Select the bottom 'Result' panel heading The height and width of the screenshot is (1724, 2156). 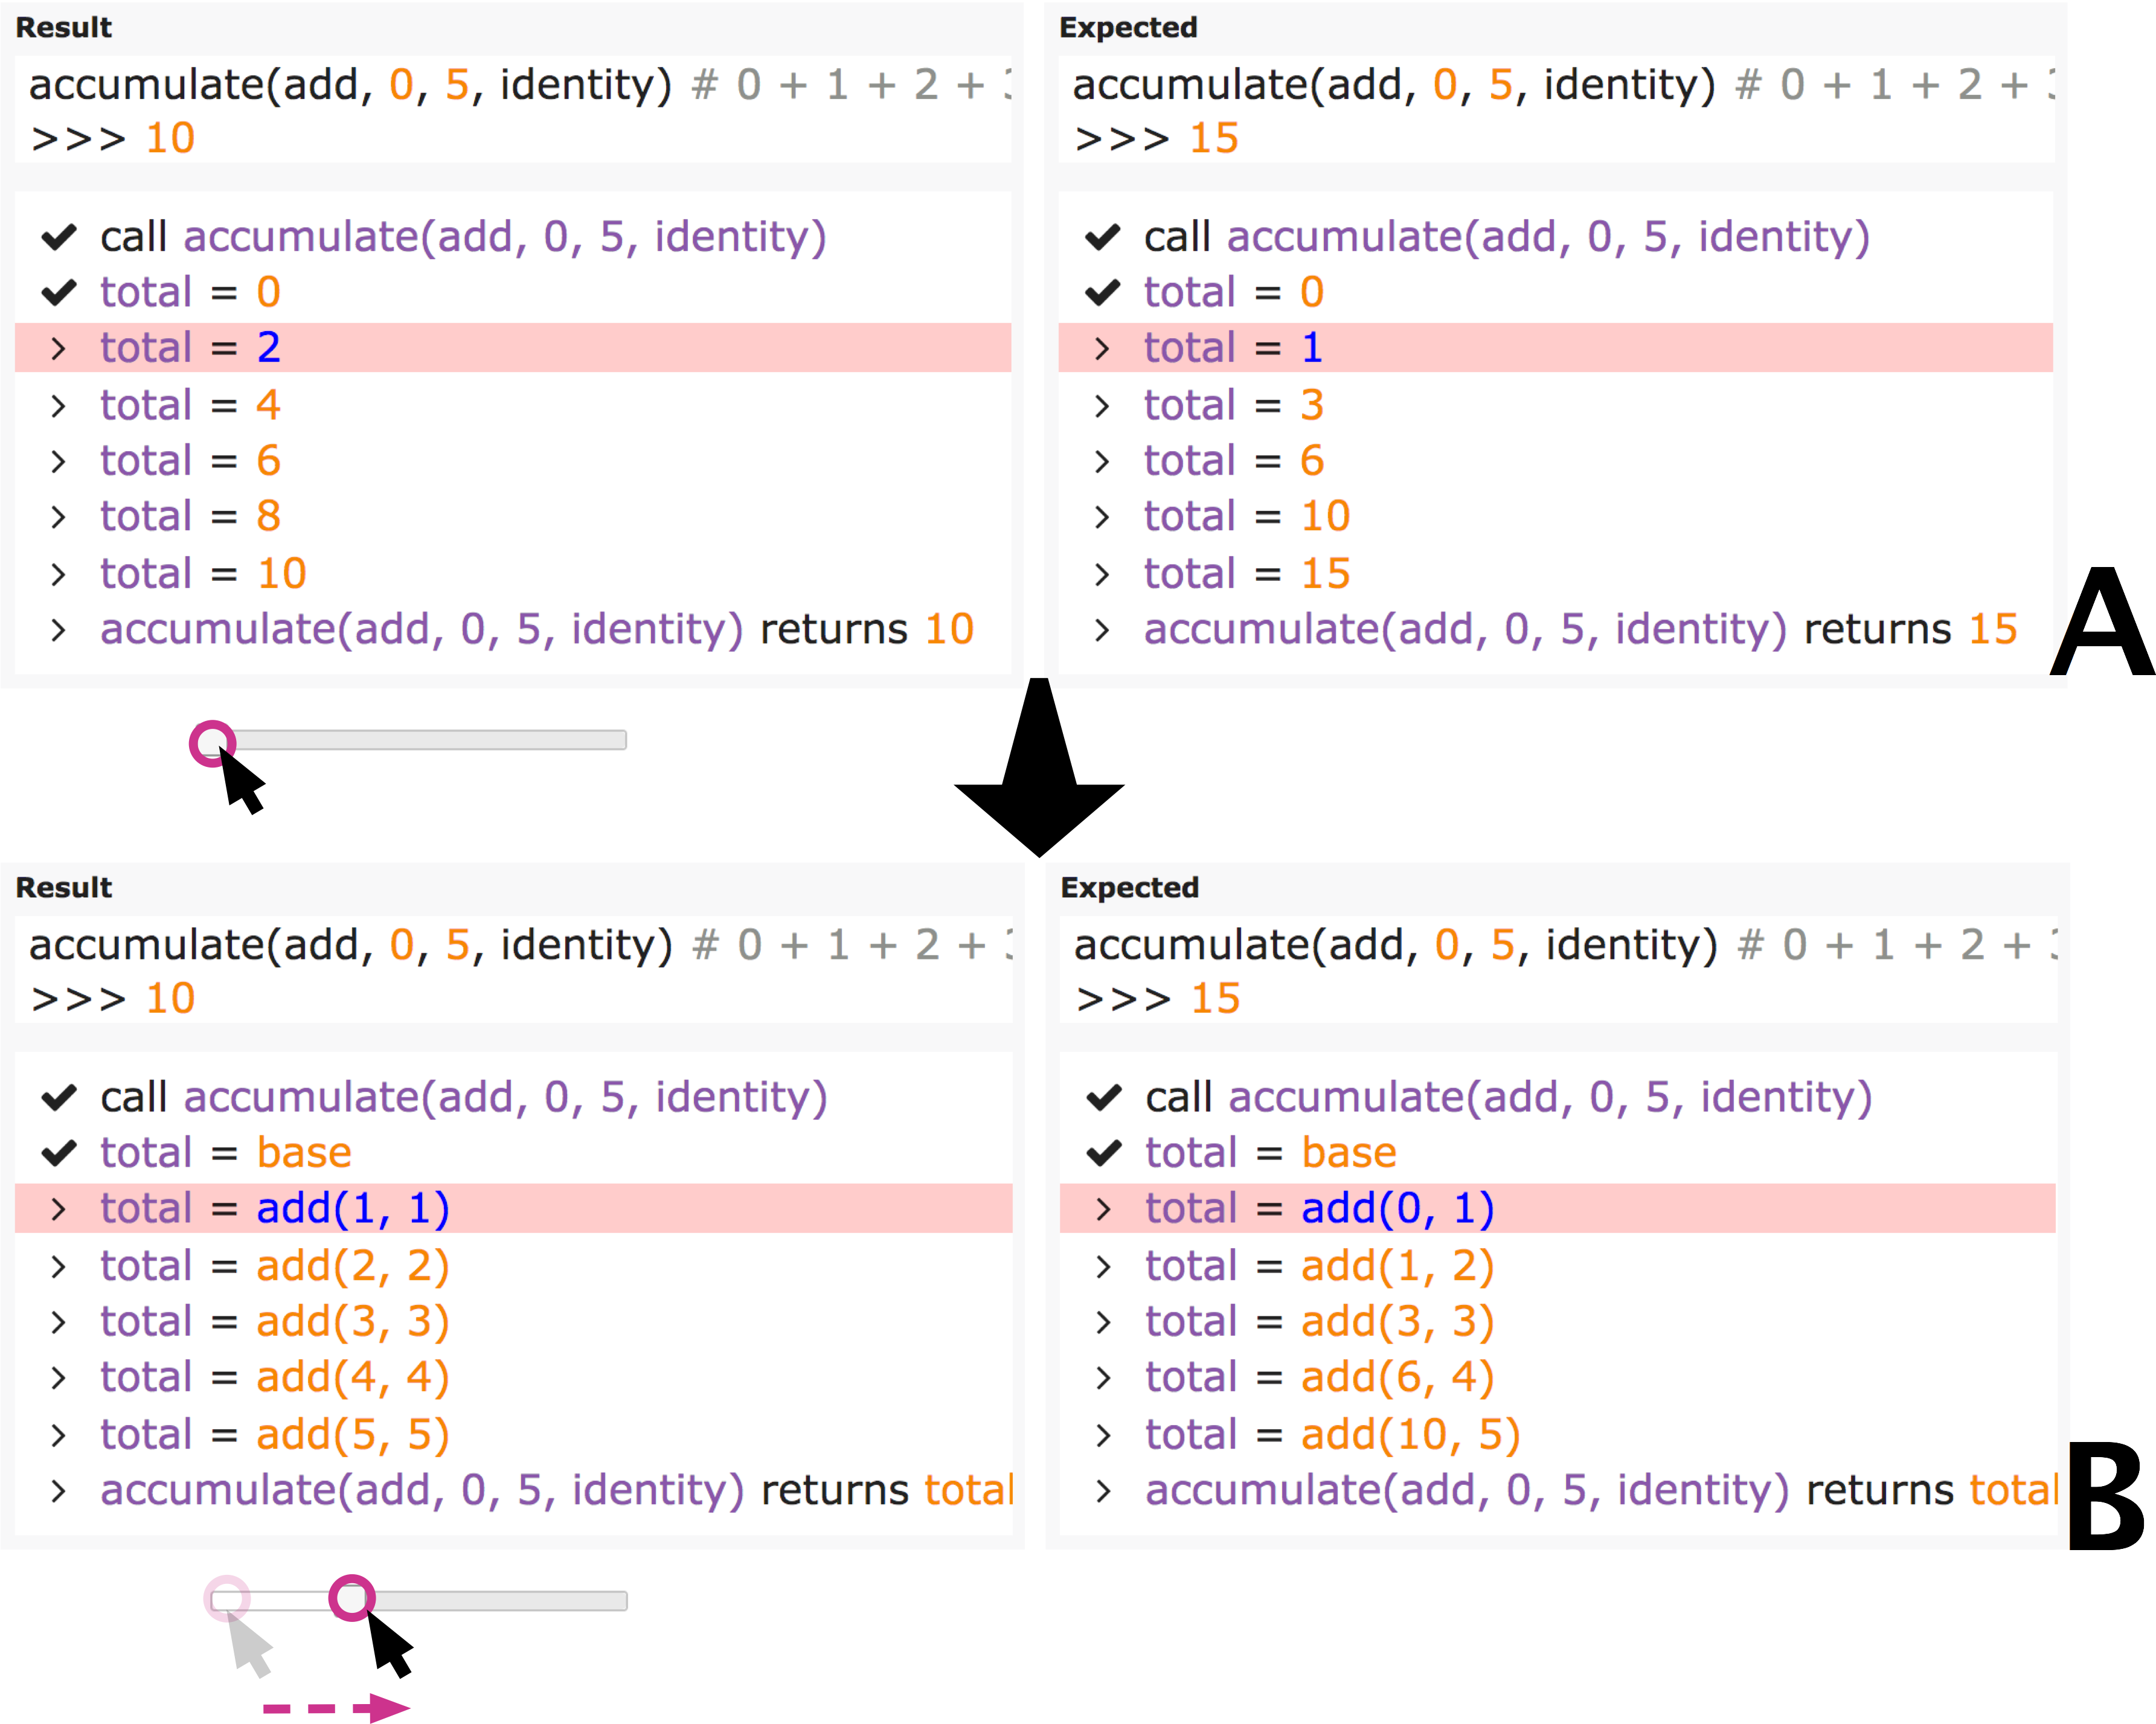tap(64, 887)
